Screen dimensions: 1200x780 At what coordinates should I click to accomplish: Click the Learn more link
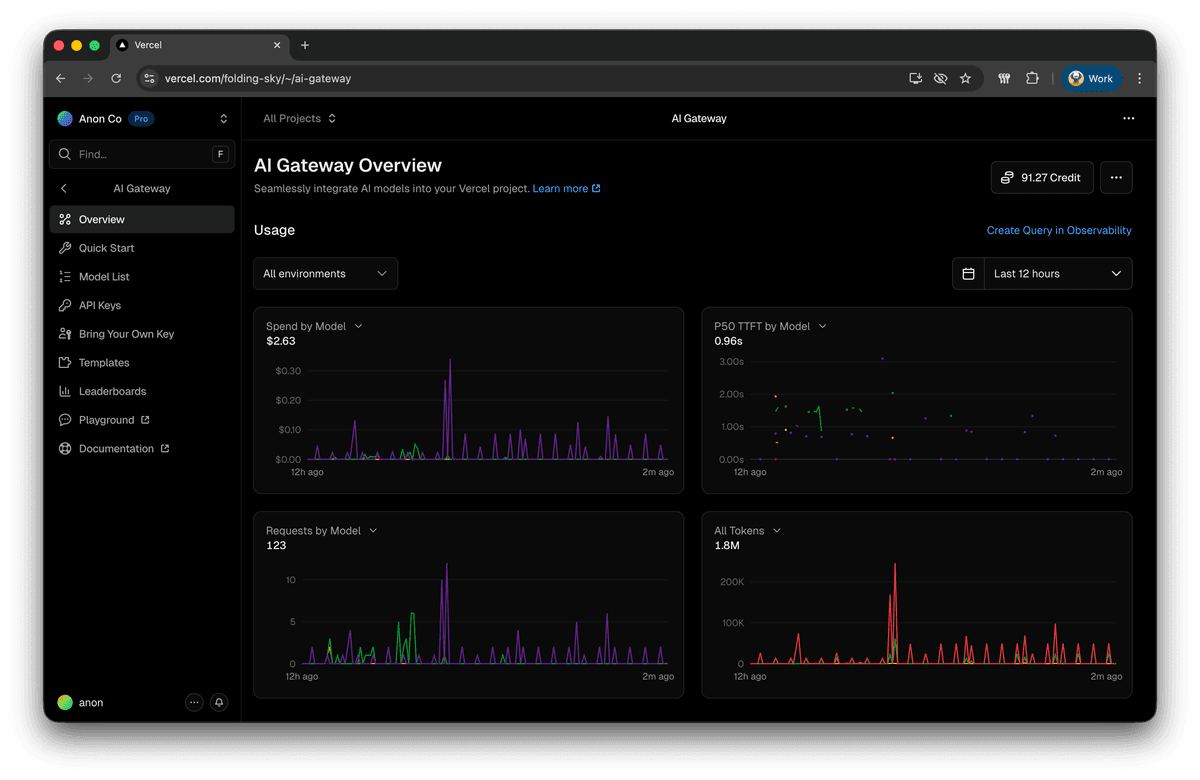pos(561,188)
